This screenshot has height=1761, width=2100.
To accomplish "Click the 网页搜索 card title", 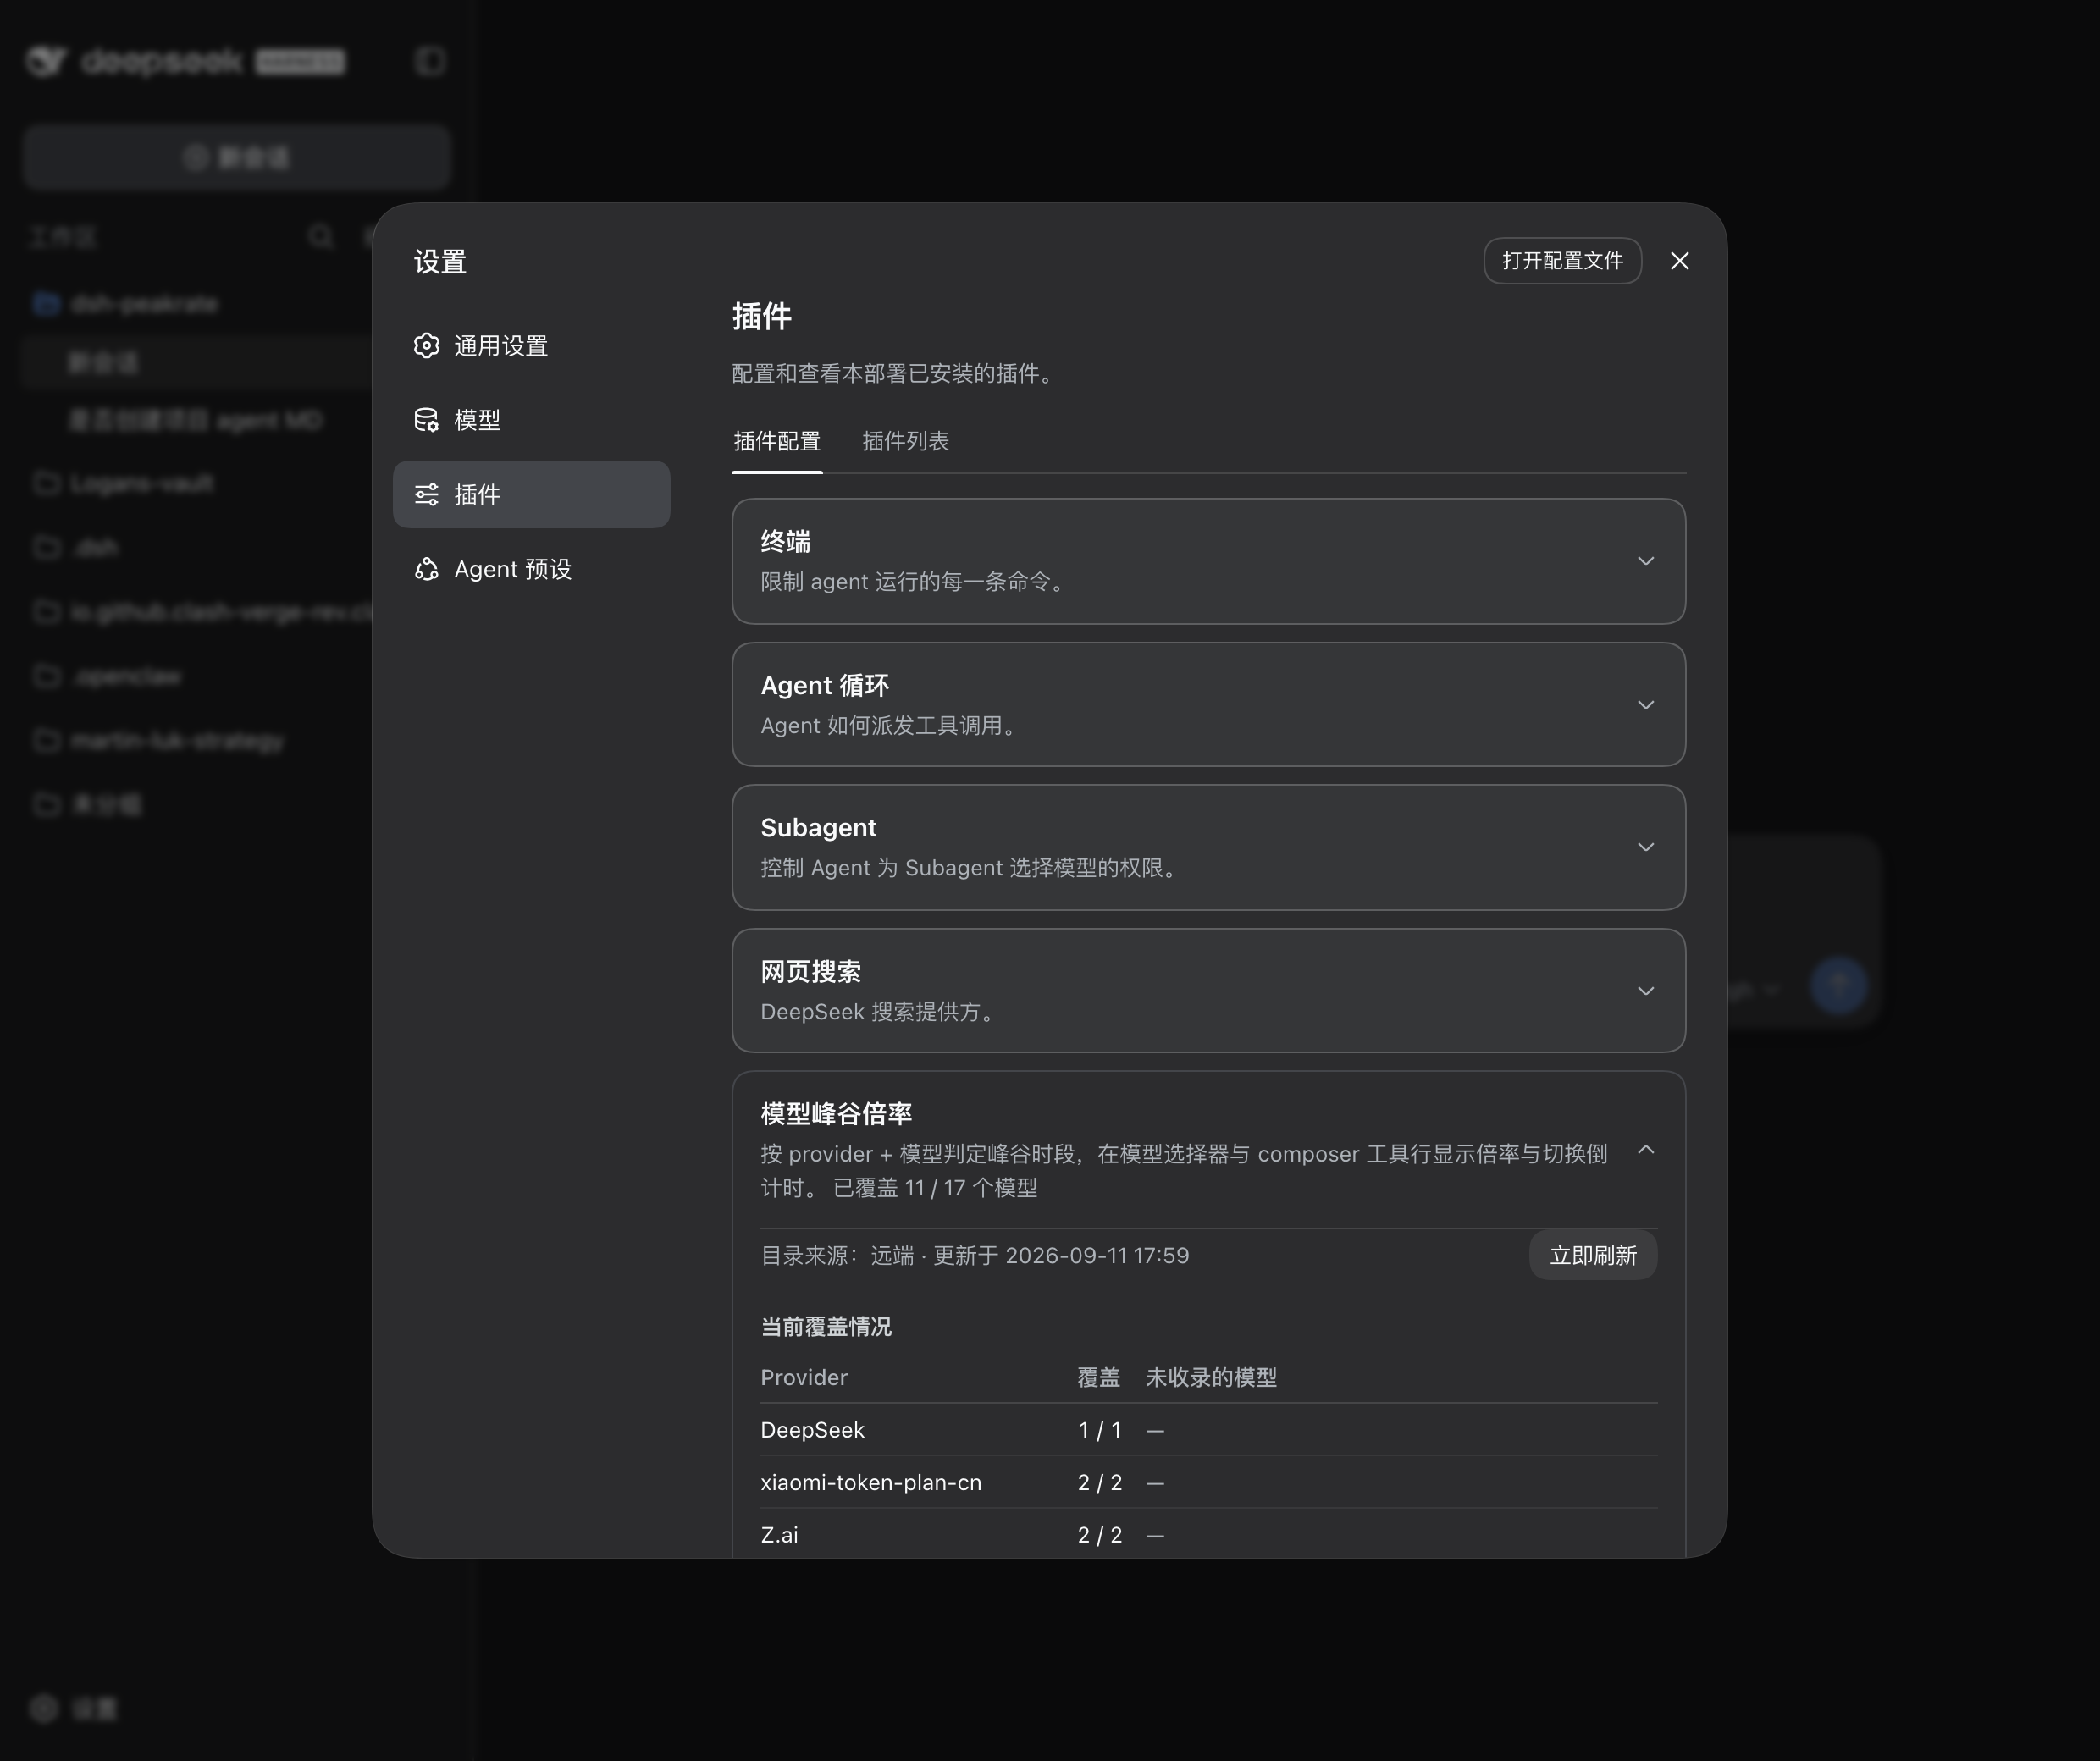I will pyautogui.click(x=811, y=972).
